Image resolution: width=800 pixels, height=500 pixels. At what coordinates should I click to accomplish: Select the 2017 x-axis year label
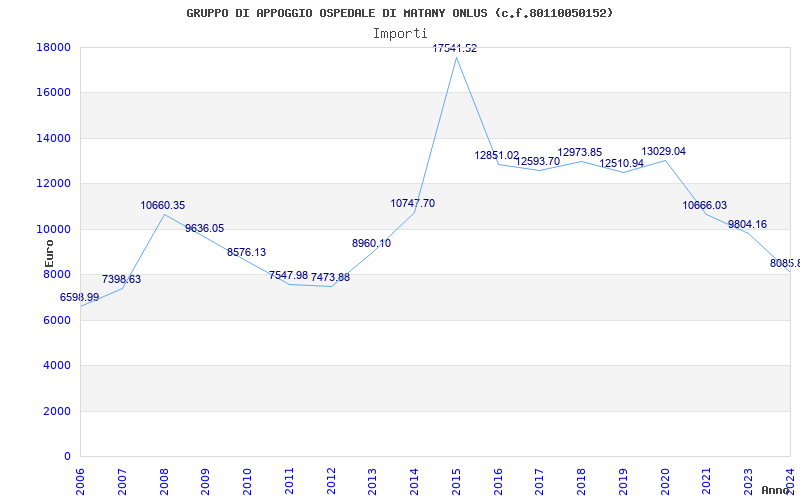point(540,482)
